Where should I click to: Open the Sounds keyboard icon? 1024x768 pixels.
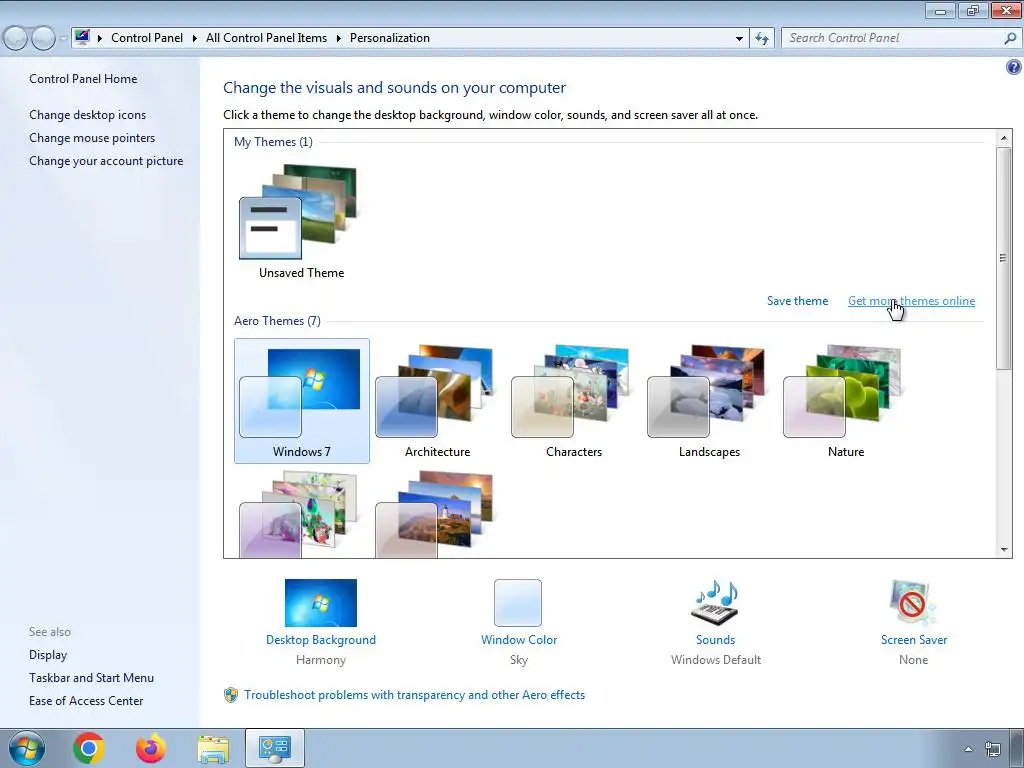point(715,603)
